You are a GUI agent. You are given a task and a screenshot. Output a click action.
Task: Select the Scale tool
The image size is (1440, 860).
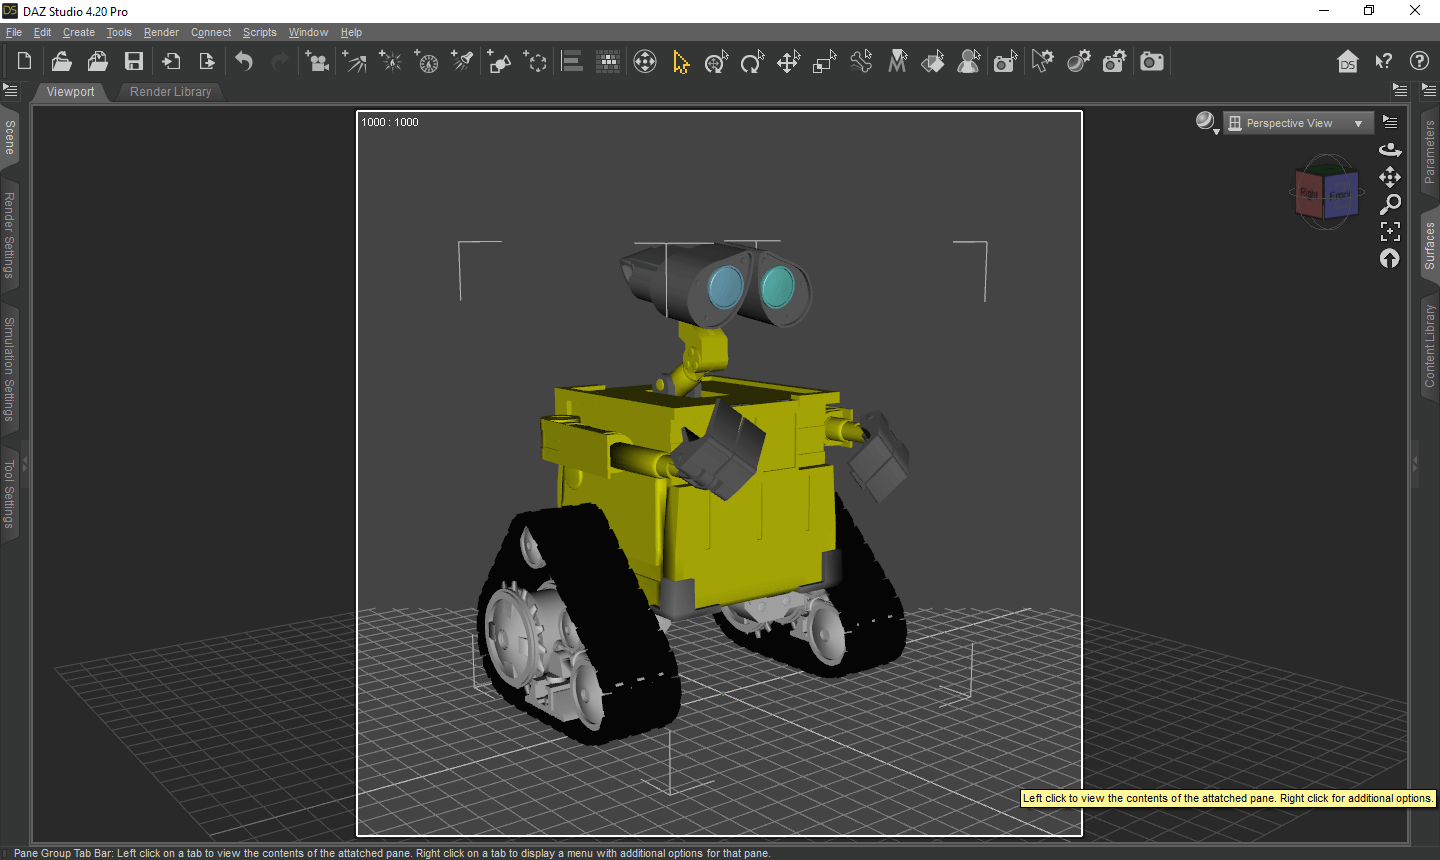(x=825, y=62)
